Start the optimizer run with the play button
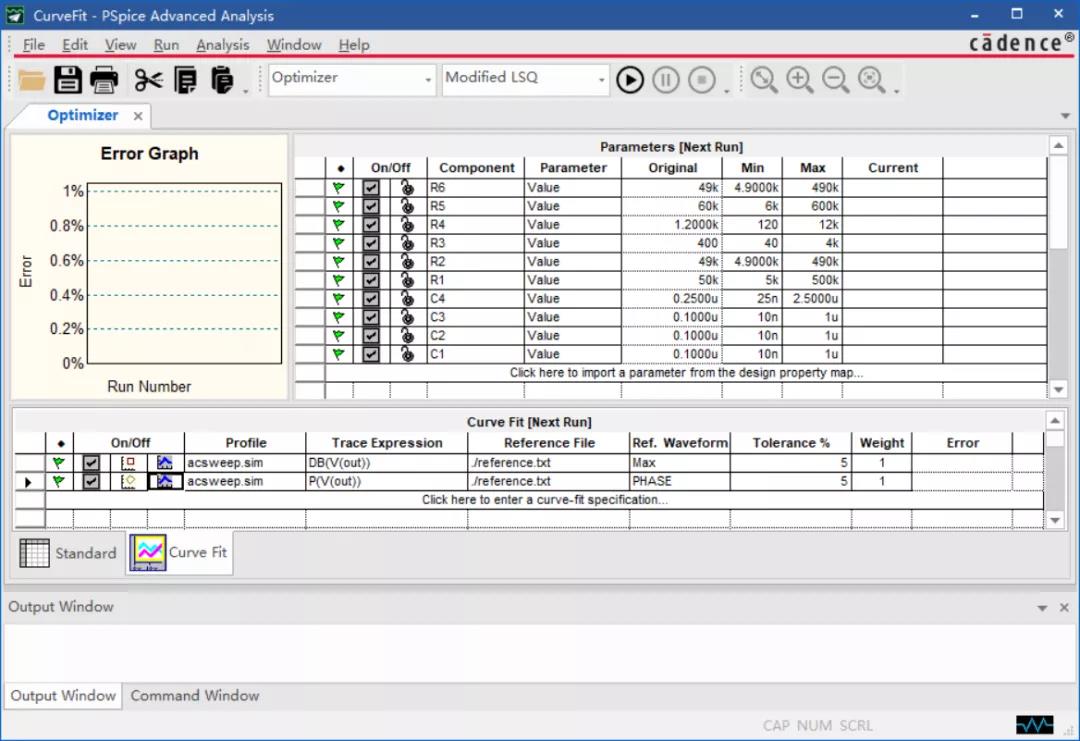 pyautogui.click(x=630, y=80)
